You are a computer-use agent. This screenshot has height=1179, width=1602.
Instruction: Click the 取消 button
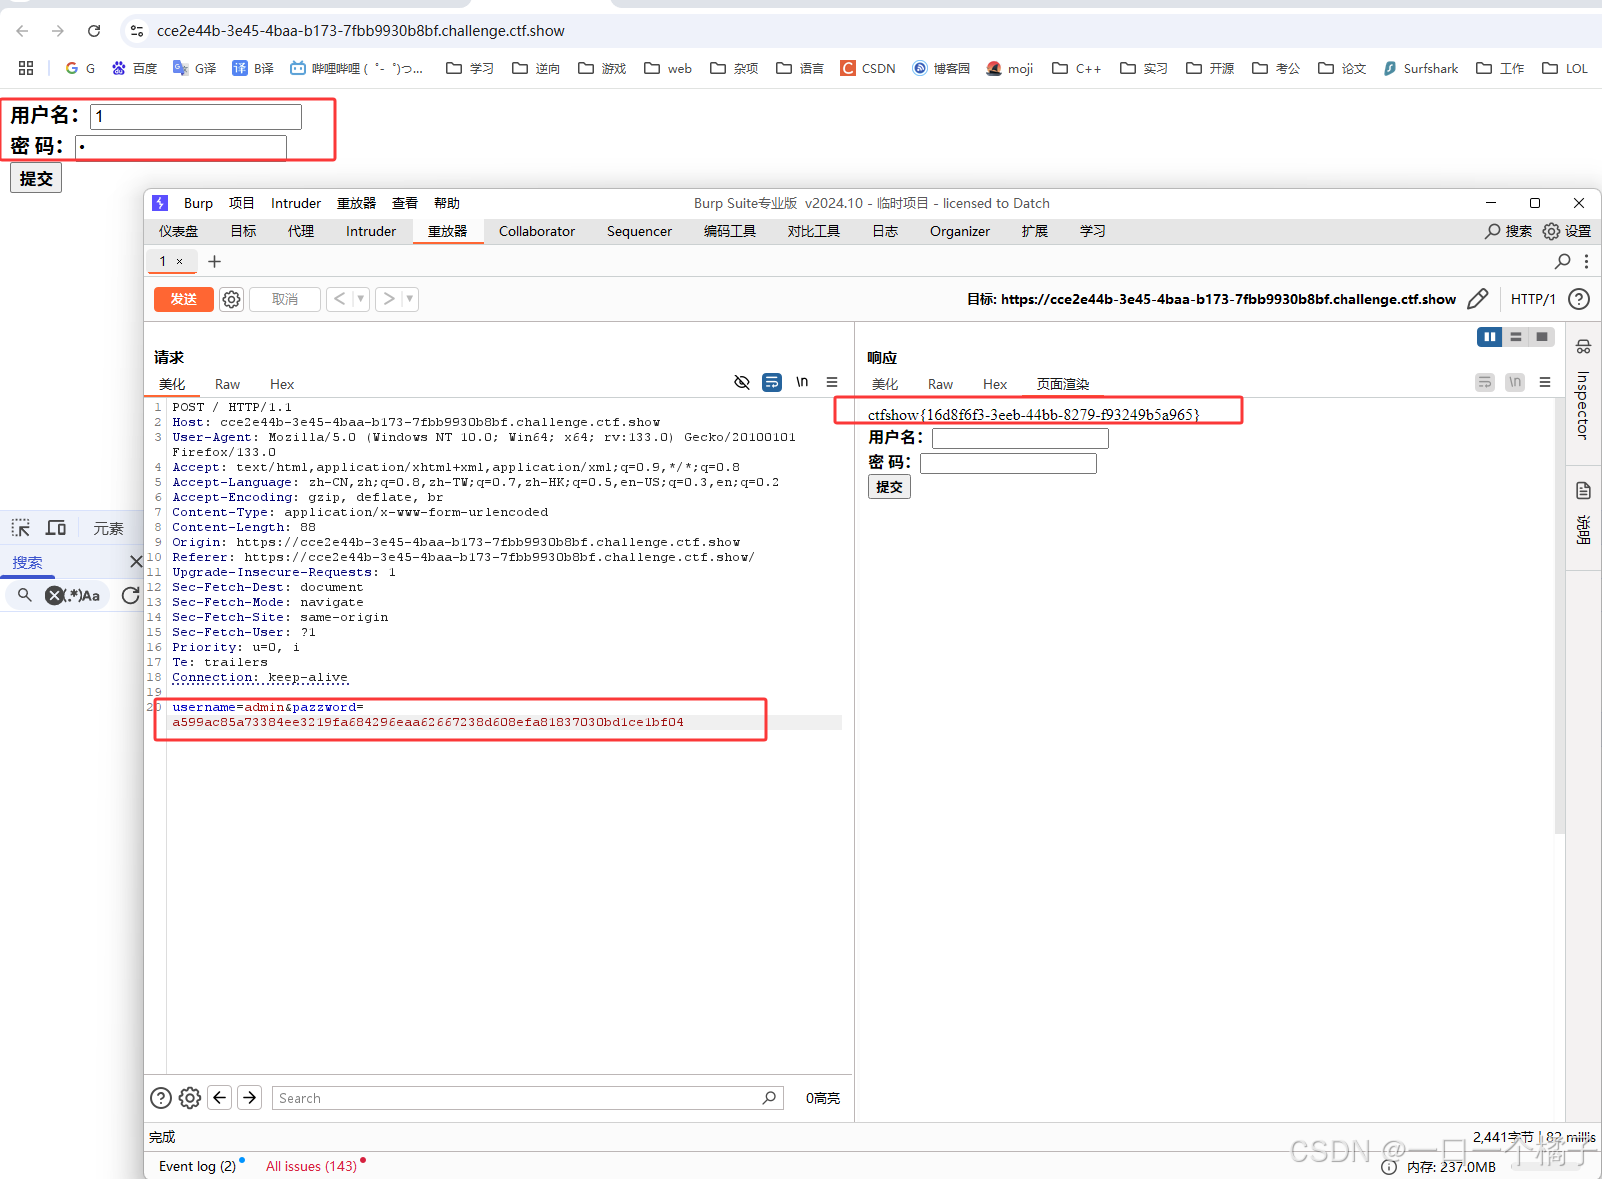[285, 299]
